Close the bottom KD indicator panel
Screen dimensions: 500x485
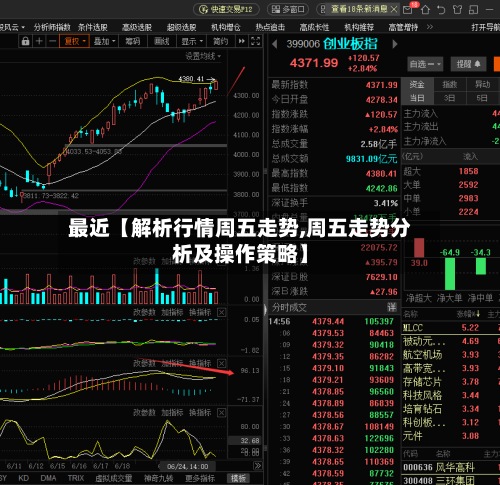[221, 413]
